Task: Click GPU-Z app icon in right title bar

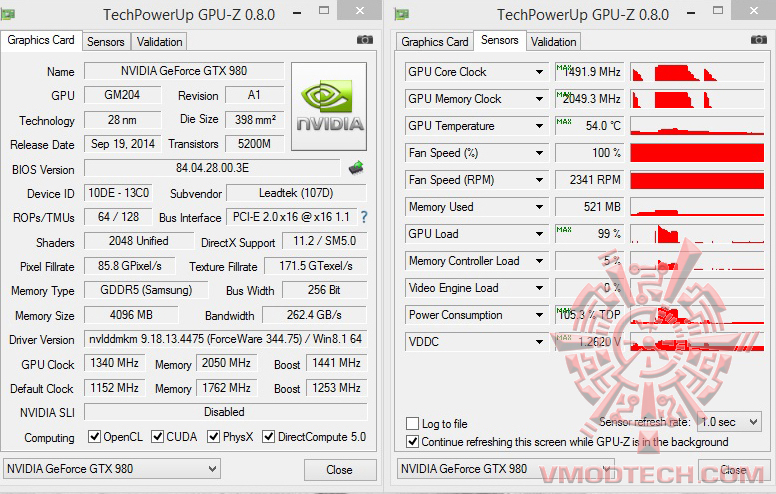Action: point(401,14)
